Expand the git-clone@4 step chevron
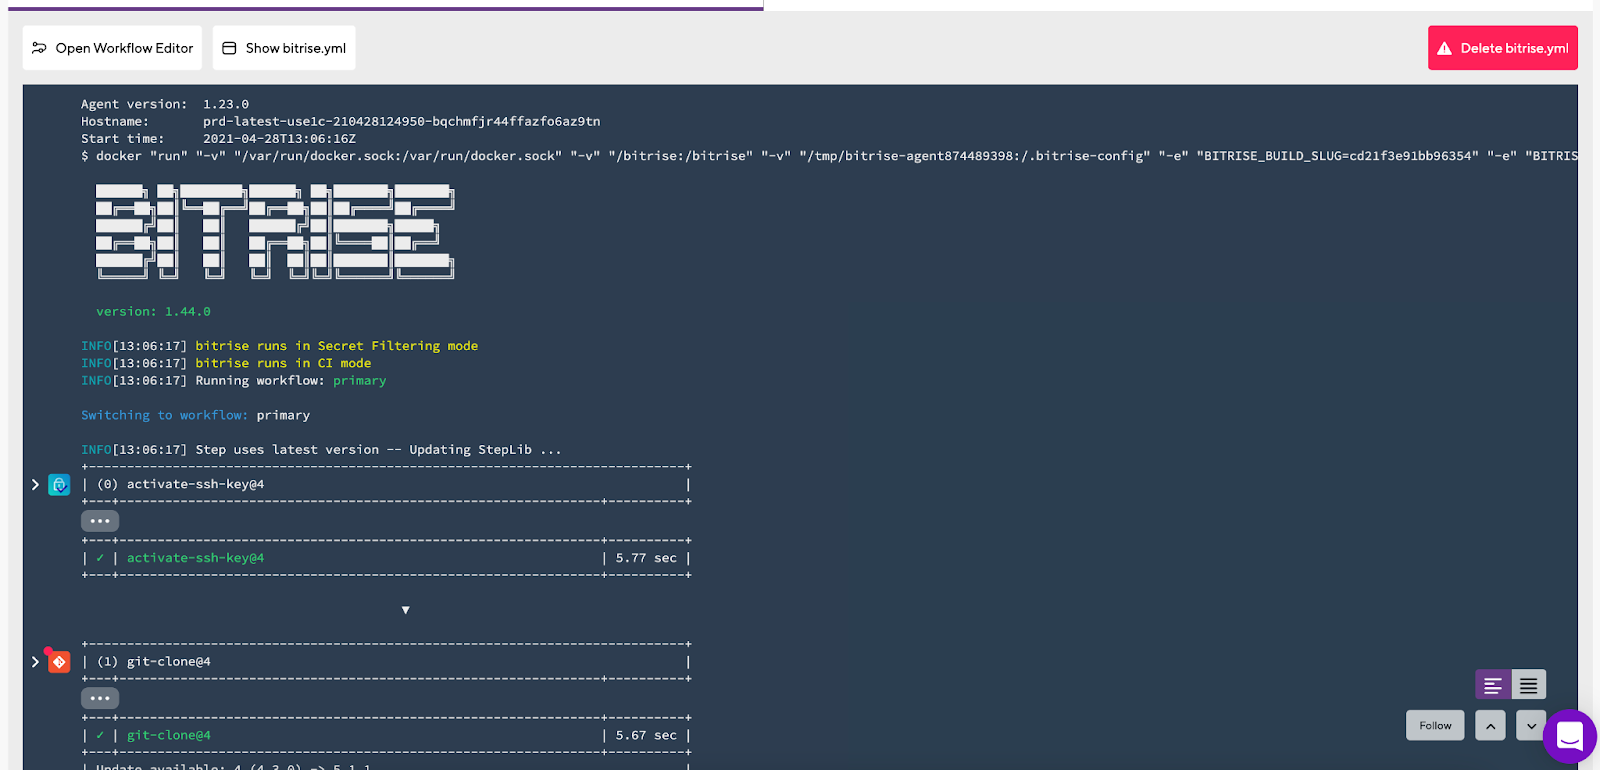This screenshot has height=770, width=1600. 35,662
